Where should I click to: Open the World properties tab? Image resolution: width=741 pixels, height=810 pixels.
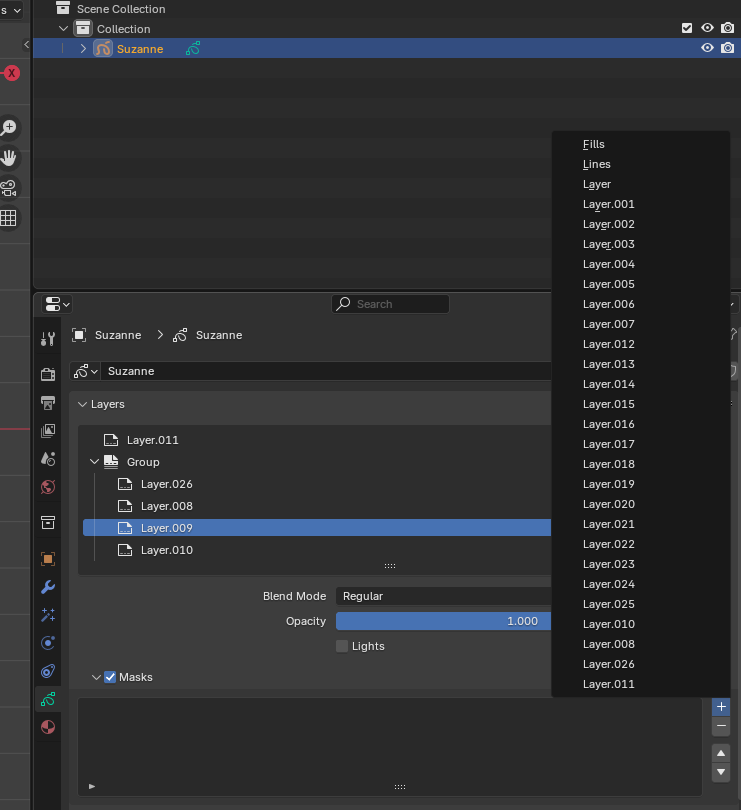point(48,487)
